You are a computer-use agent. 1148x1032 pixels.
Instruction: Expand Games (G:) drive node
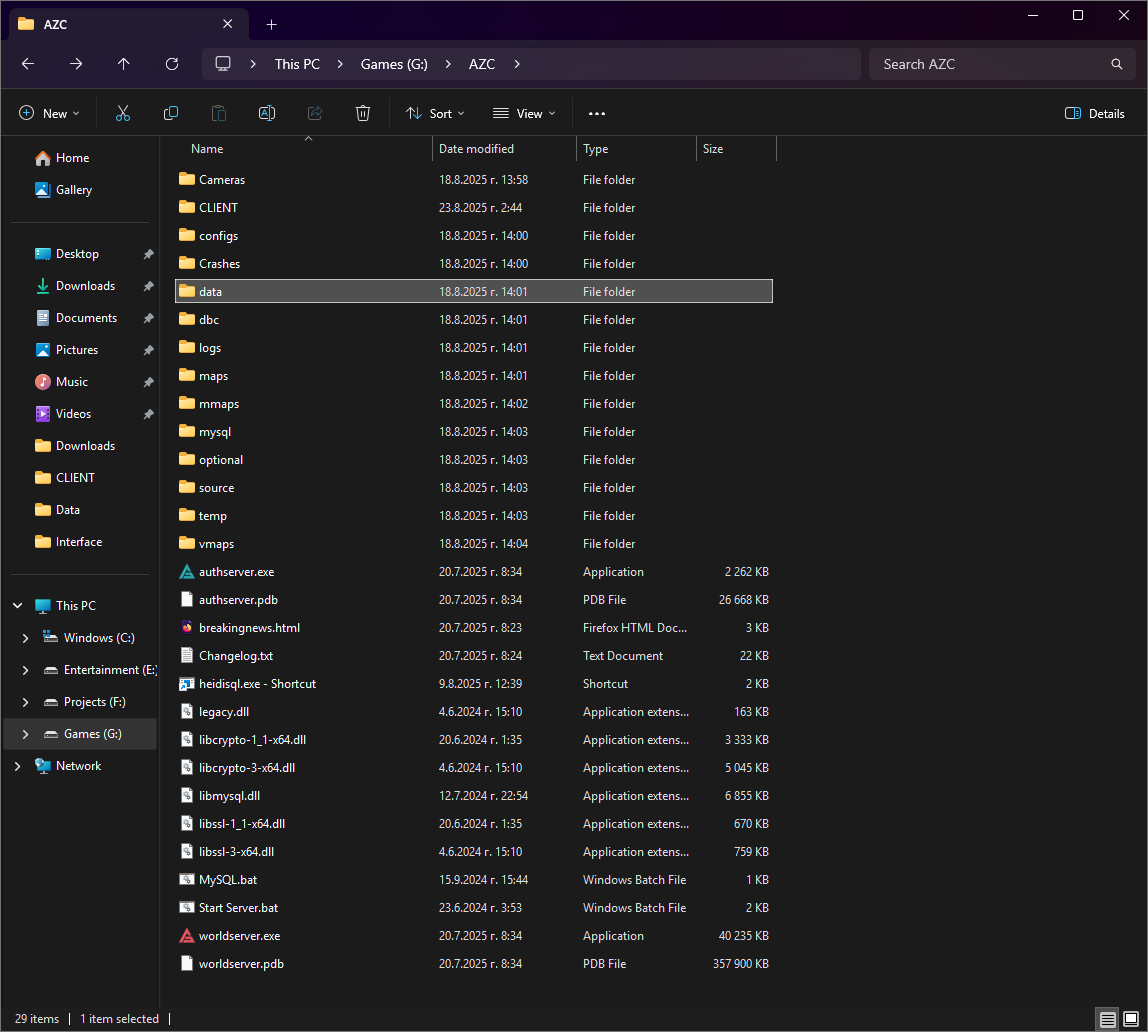[26, 734]
